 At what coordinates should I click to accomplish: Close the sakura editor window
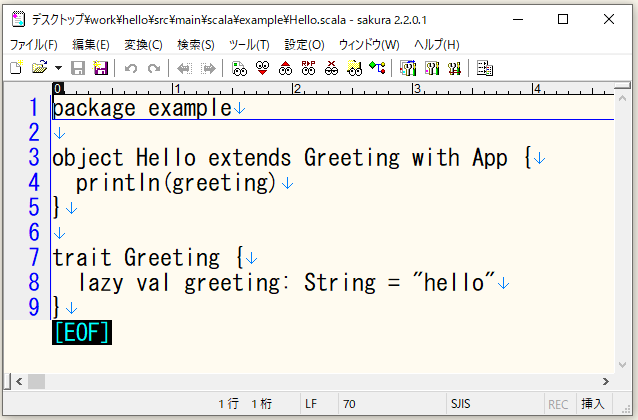point(609,19)
